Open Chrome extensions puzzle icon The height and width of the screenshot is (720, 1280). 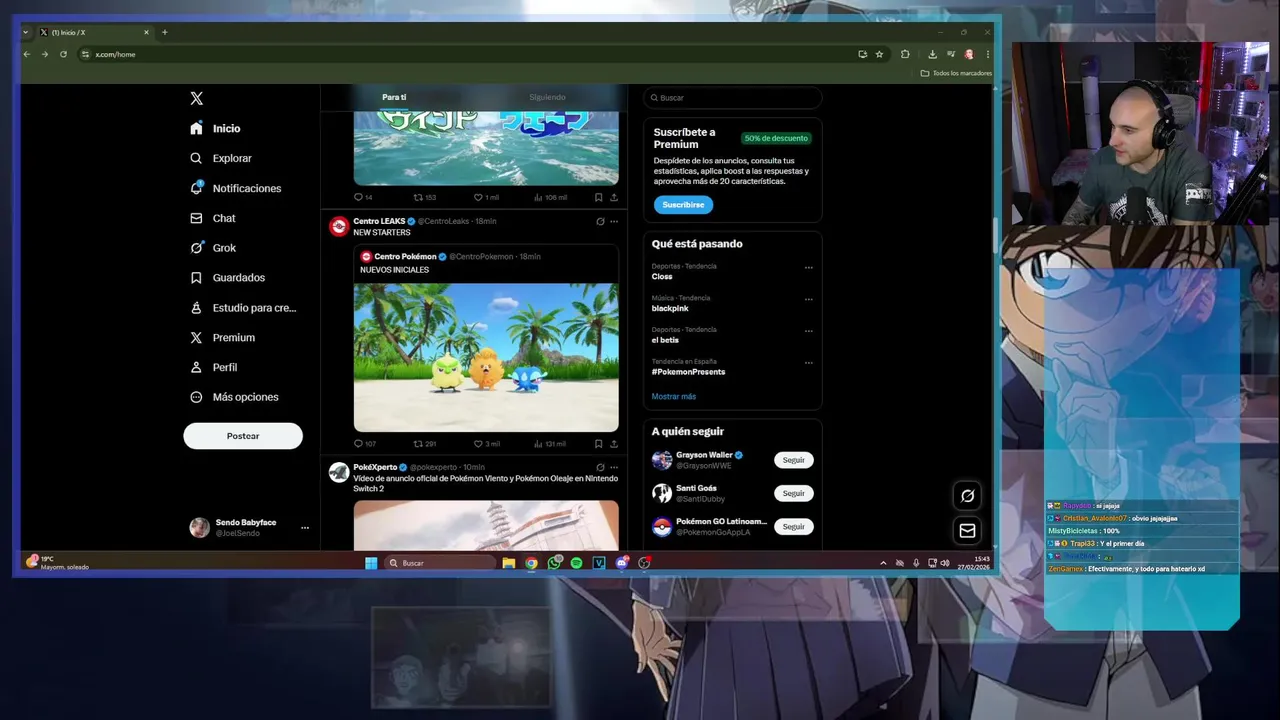905,54
